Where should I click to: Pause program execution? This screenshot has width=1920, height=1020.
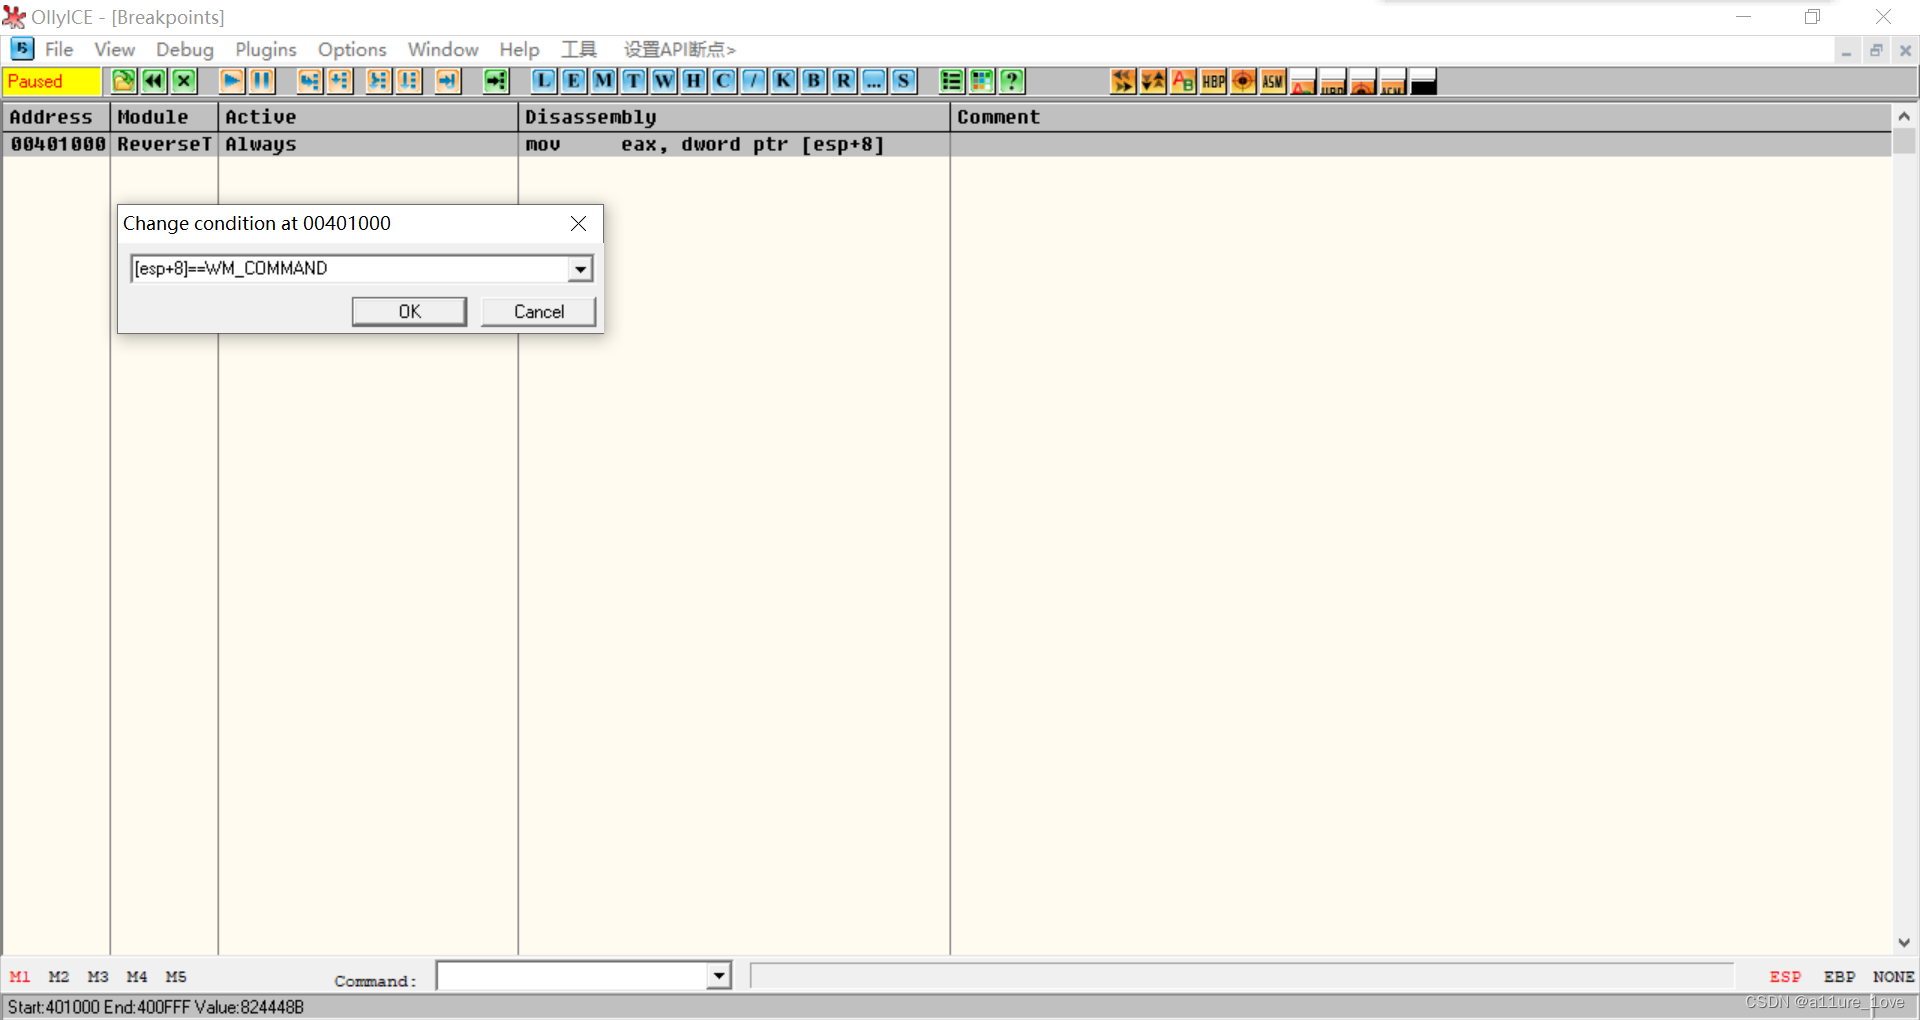[261, 81]
